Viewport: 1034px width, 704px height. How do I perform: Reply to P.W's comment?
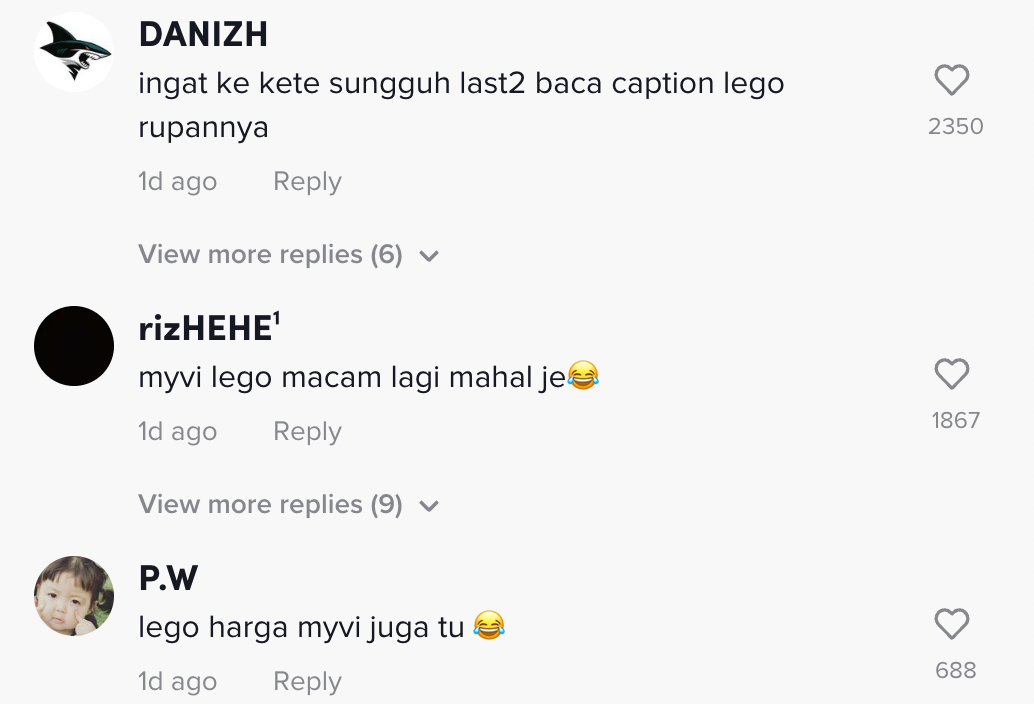click(307, 682)
